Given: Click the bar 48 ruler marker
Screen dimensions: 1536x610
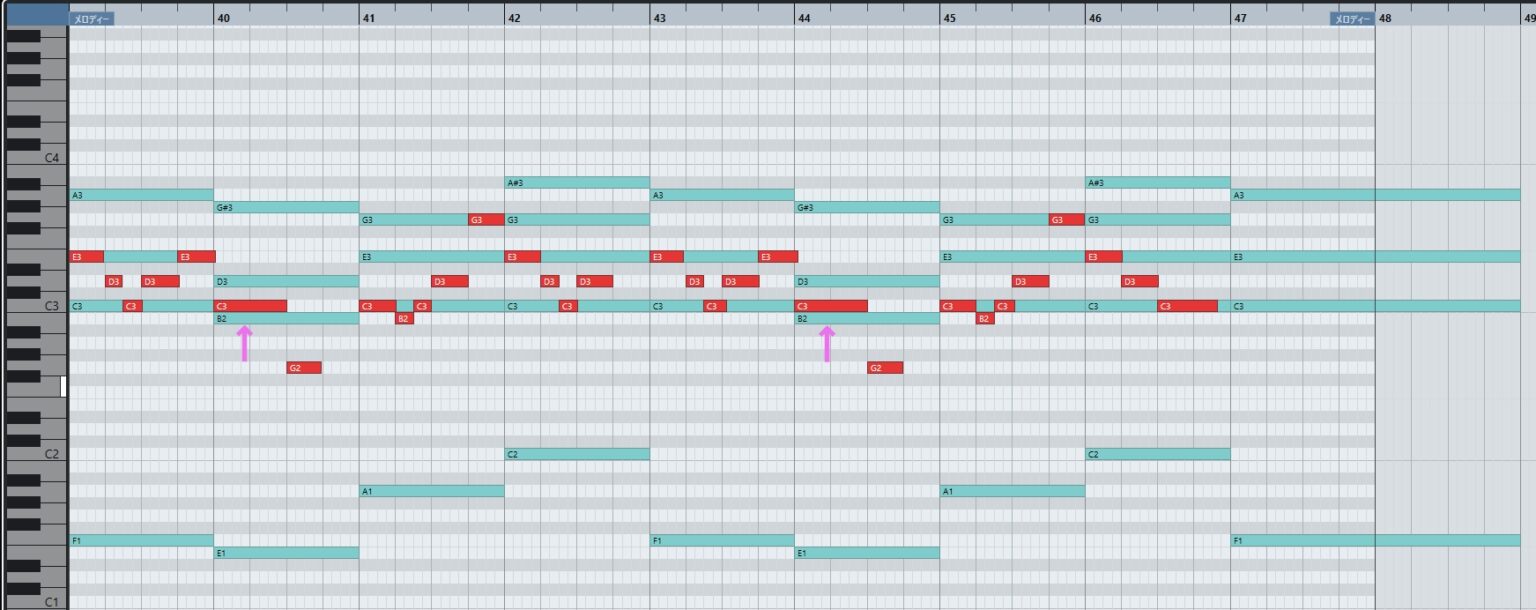Looking at the screenshot, I should (1385, 18).
